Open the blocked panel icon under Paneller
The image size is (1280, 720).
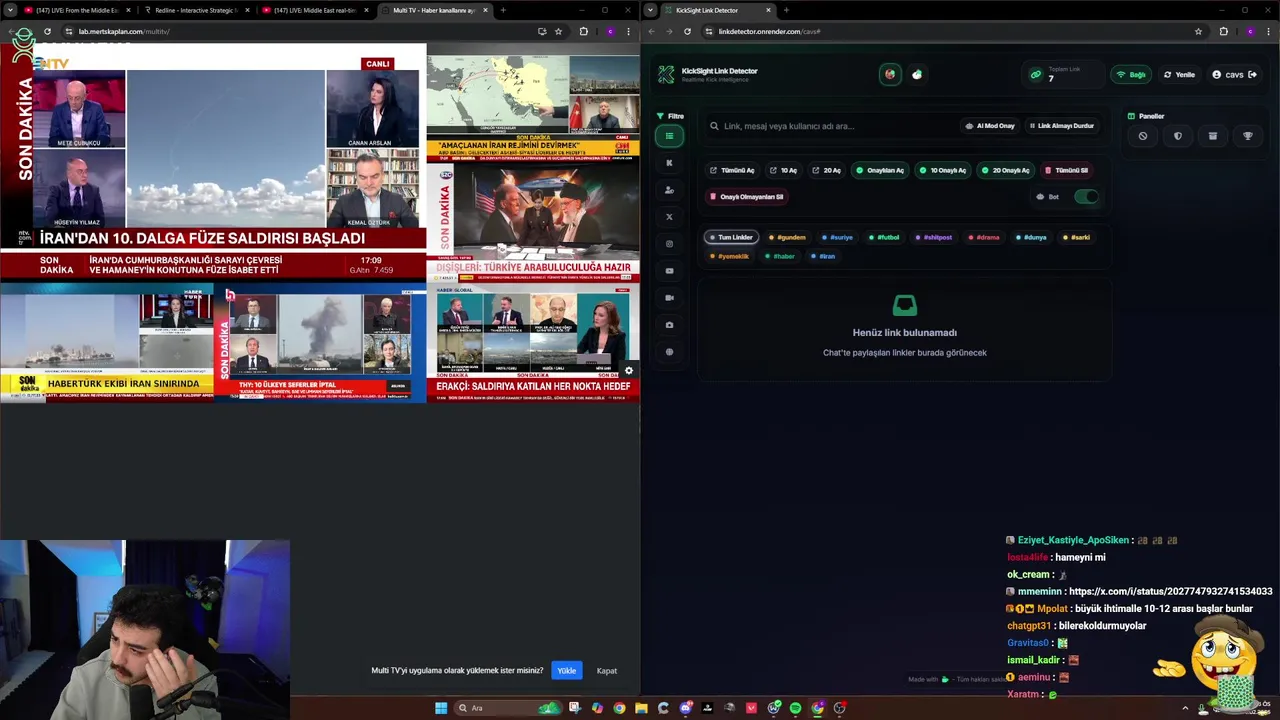(x=1143, y=136)
